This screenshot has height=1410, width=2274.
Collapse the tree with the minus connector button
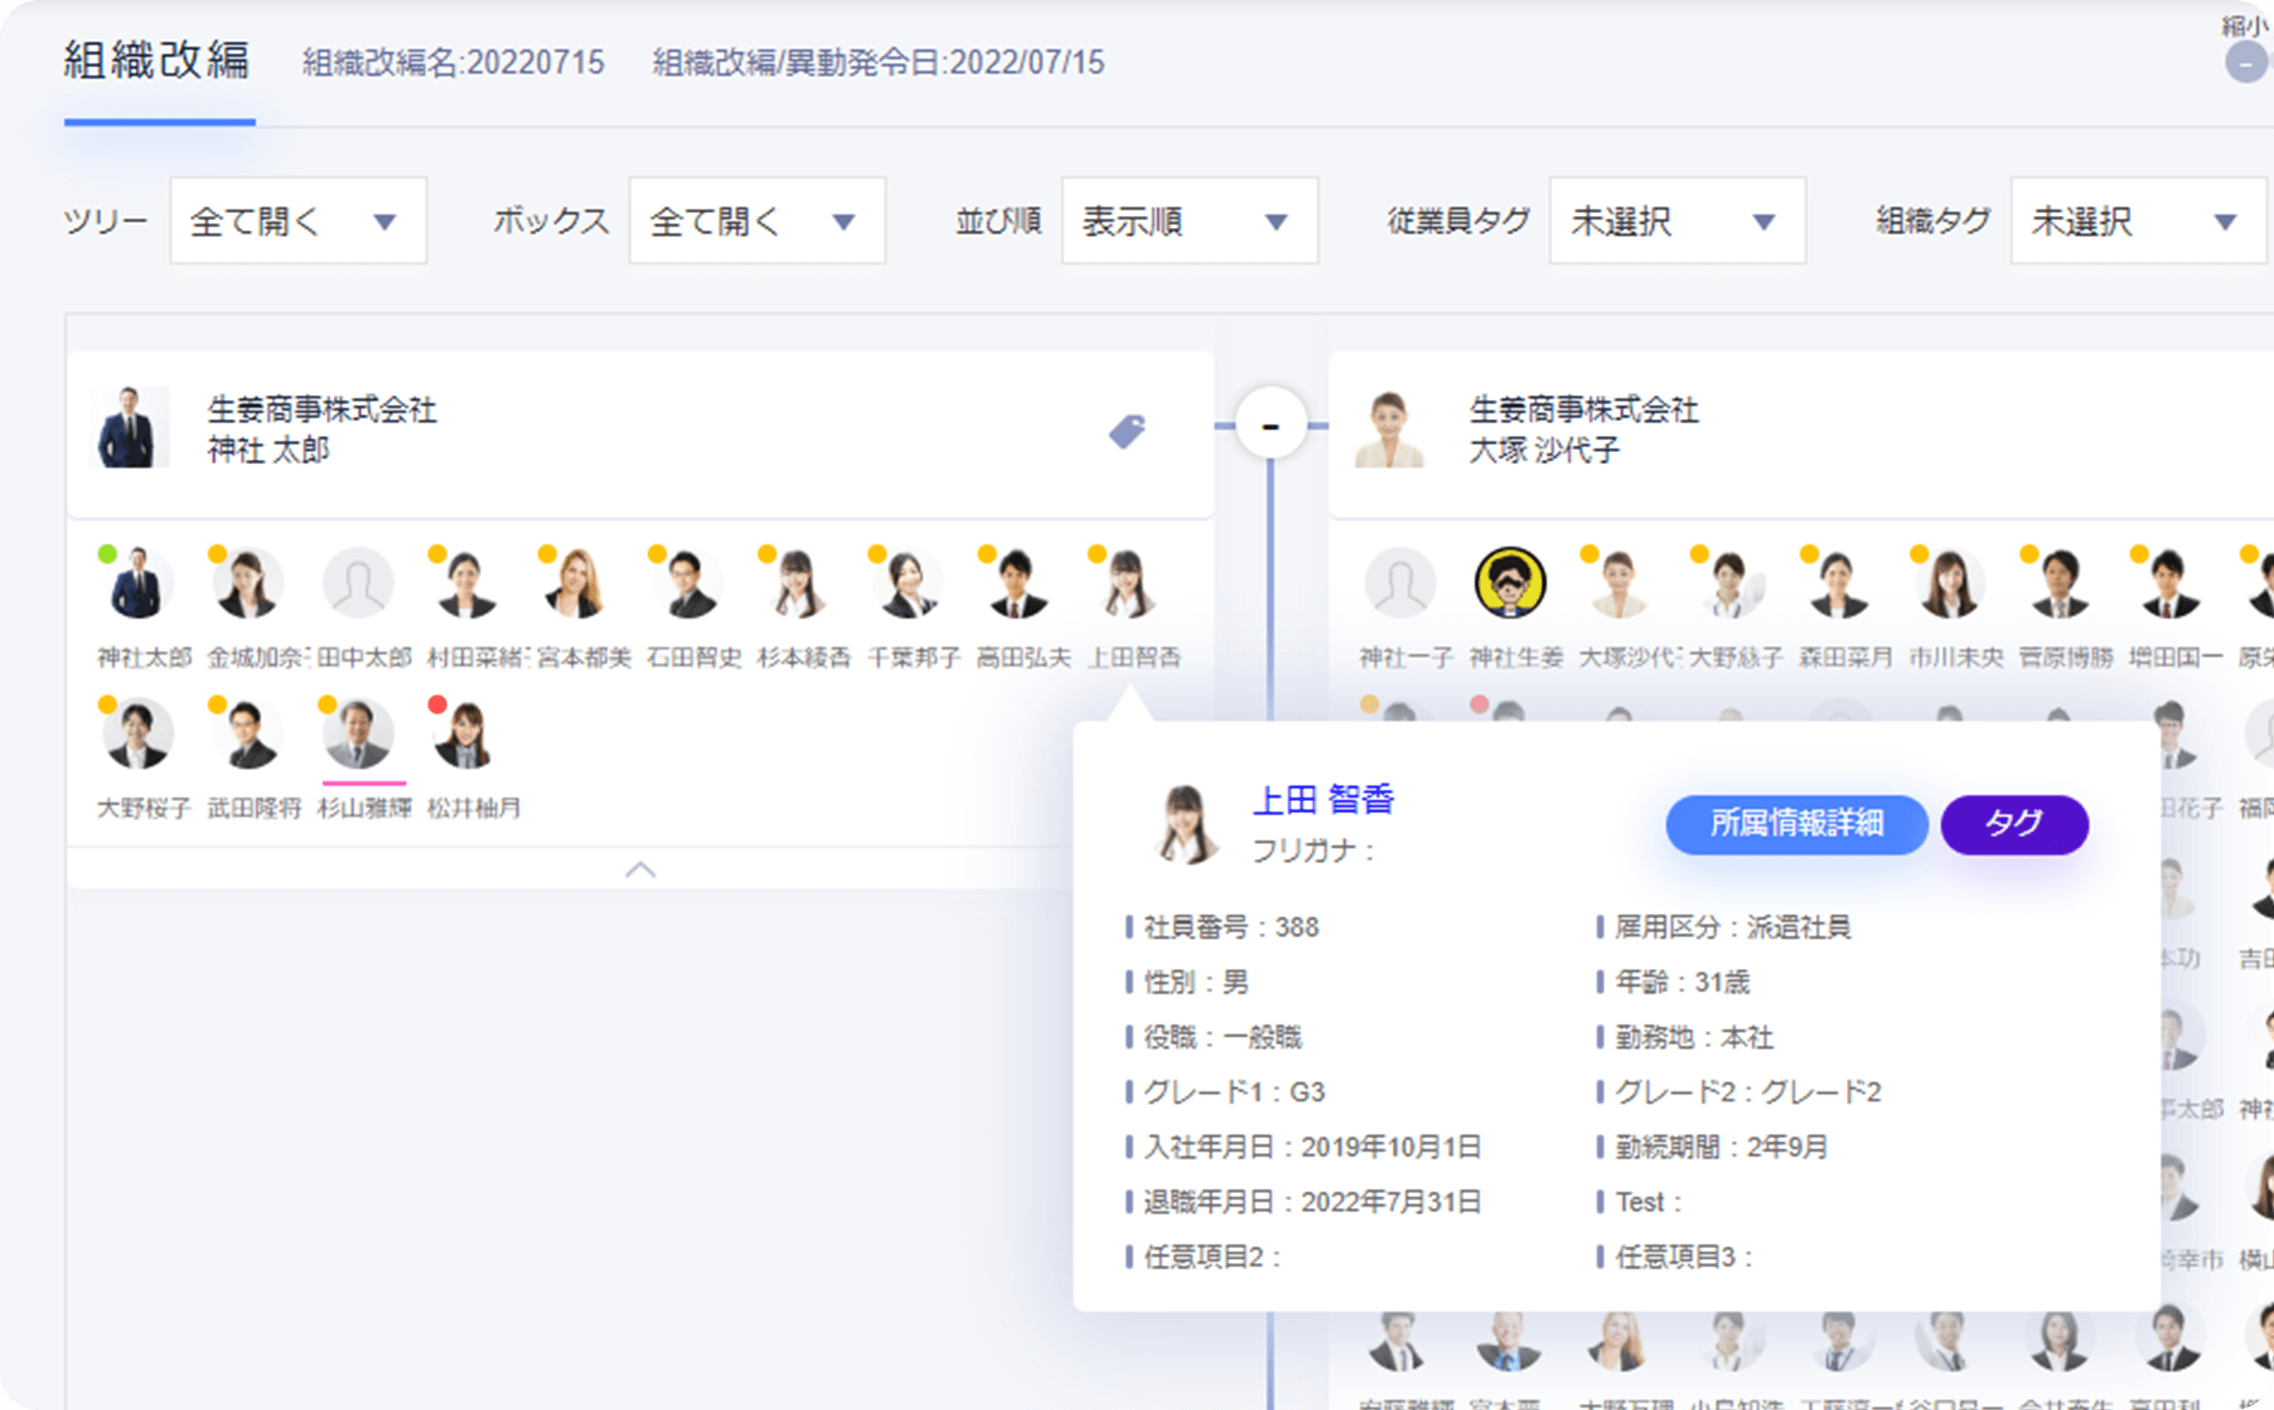click(1270, 427)
